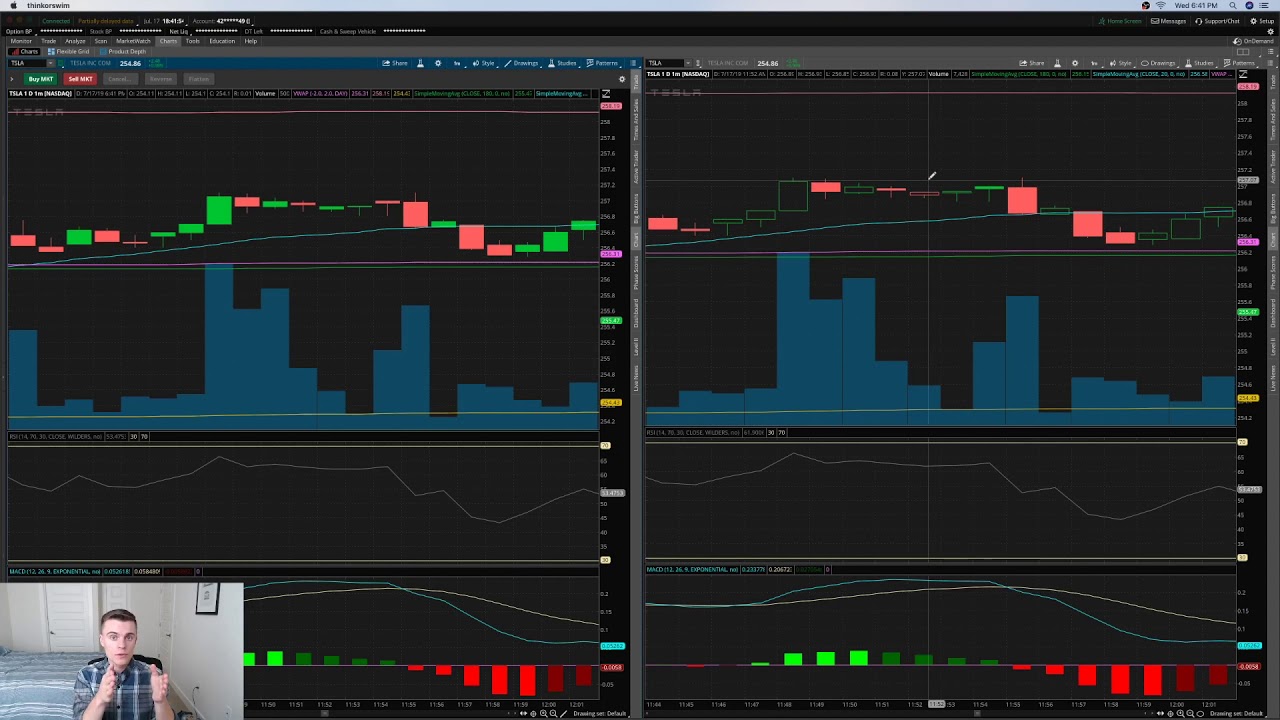Viewport: 1280px width, 720px height.
Task: Open the left chart Studies menu
Action: tap(562, 63)
